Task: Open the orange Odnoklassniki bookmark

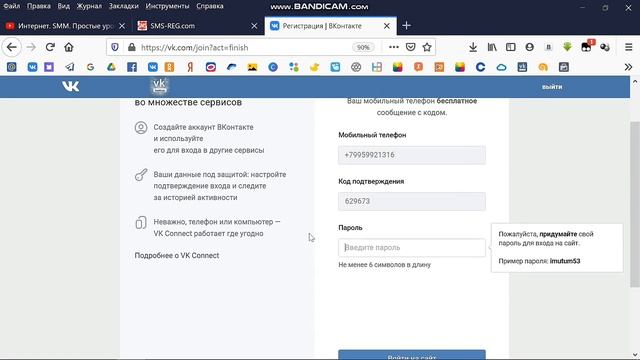Action: [x=169, y=67]
